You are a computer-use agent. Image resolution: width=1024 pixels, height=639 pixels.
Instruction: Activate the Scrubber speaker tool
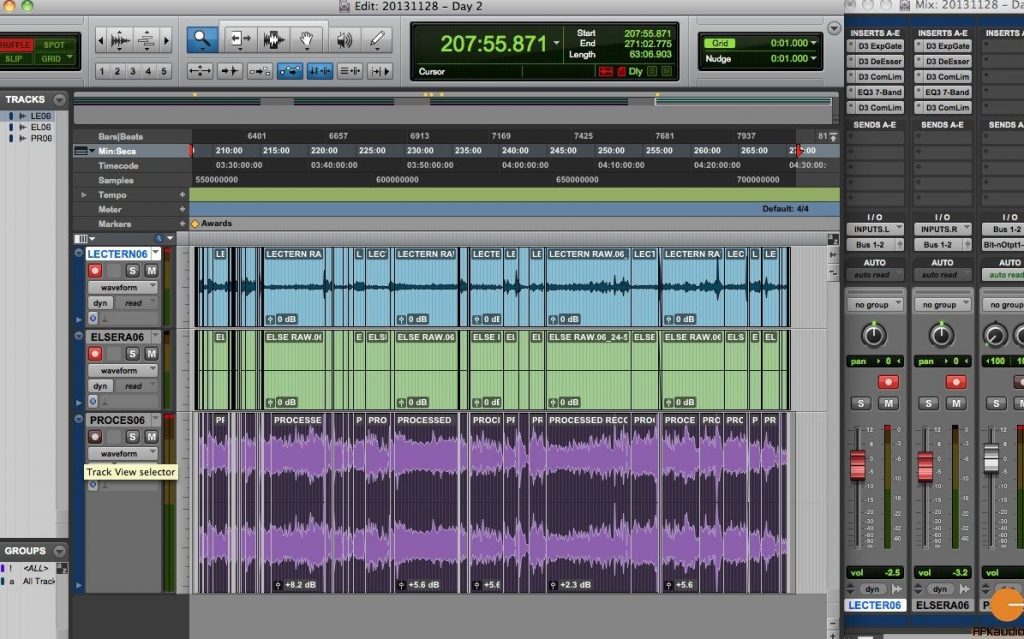344,40
